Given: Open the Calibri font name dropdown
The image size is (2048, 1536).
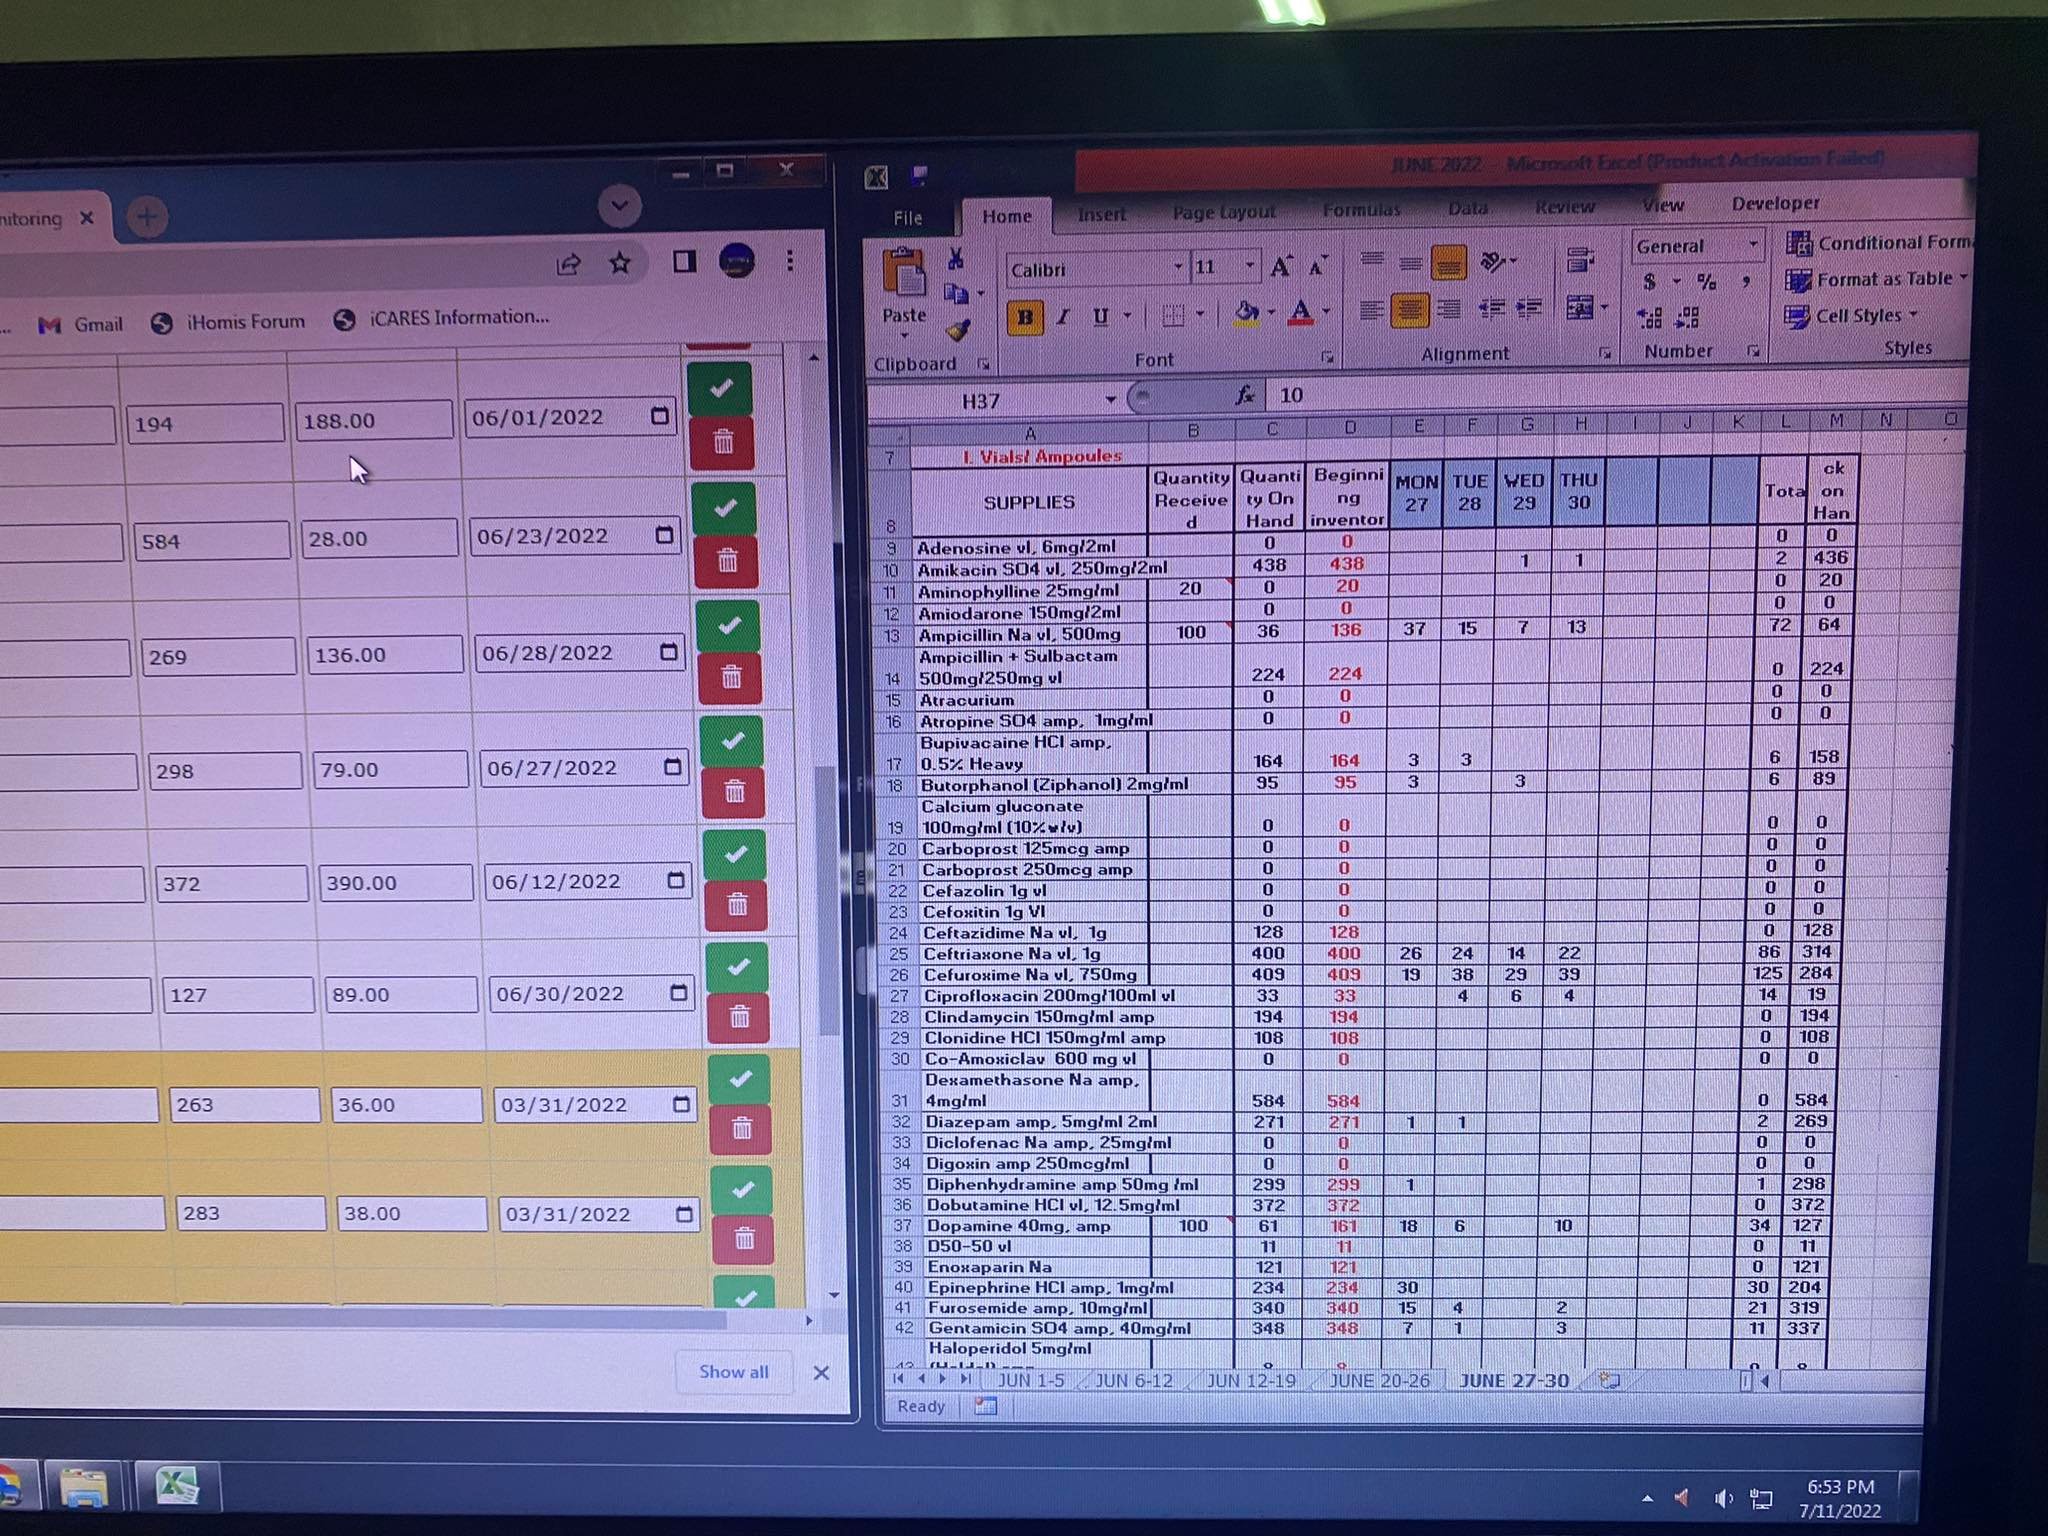Looking at the screenshot, I should pyautogui.click(x=1178, y=268).
